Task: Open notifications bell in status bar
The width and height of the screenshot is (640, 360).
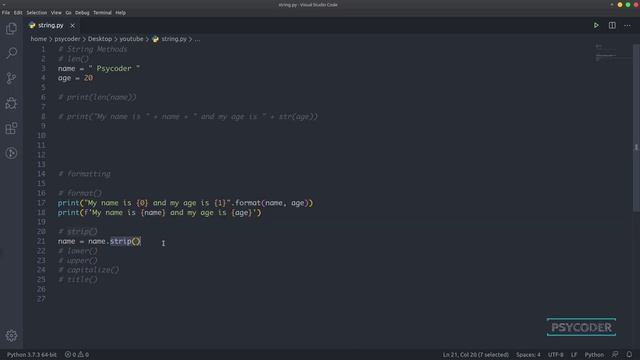Action: click(x=629, y=354)
